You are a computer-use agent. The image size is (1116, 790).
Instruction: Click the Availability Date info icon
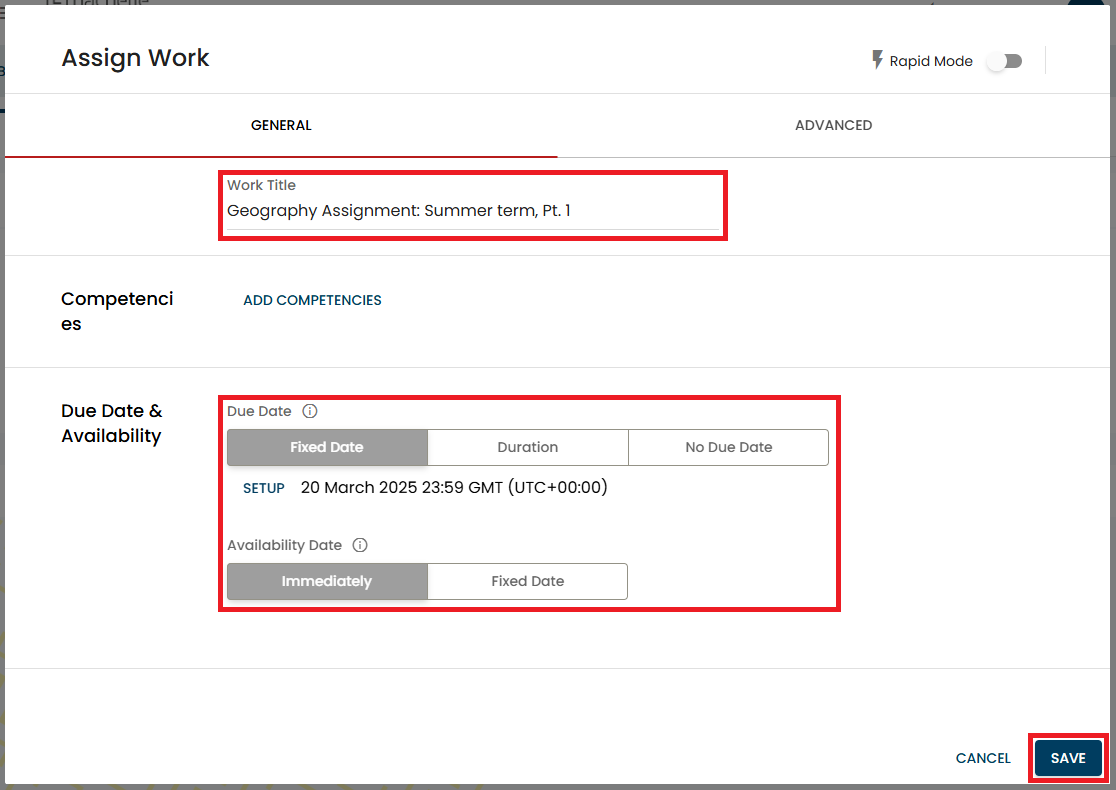(360, 545)
